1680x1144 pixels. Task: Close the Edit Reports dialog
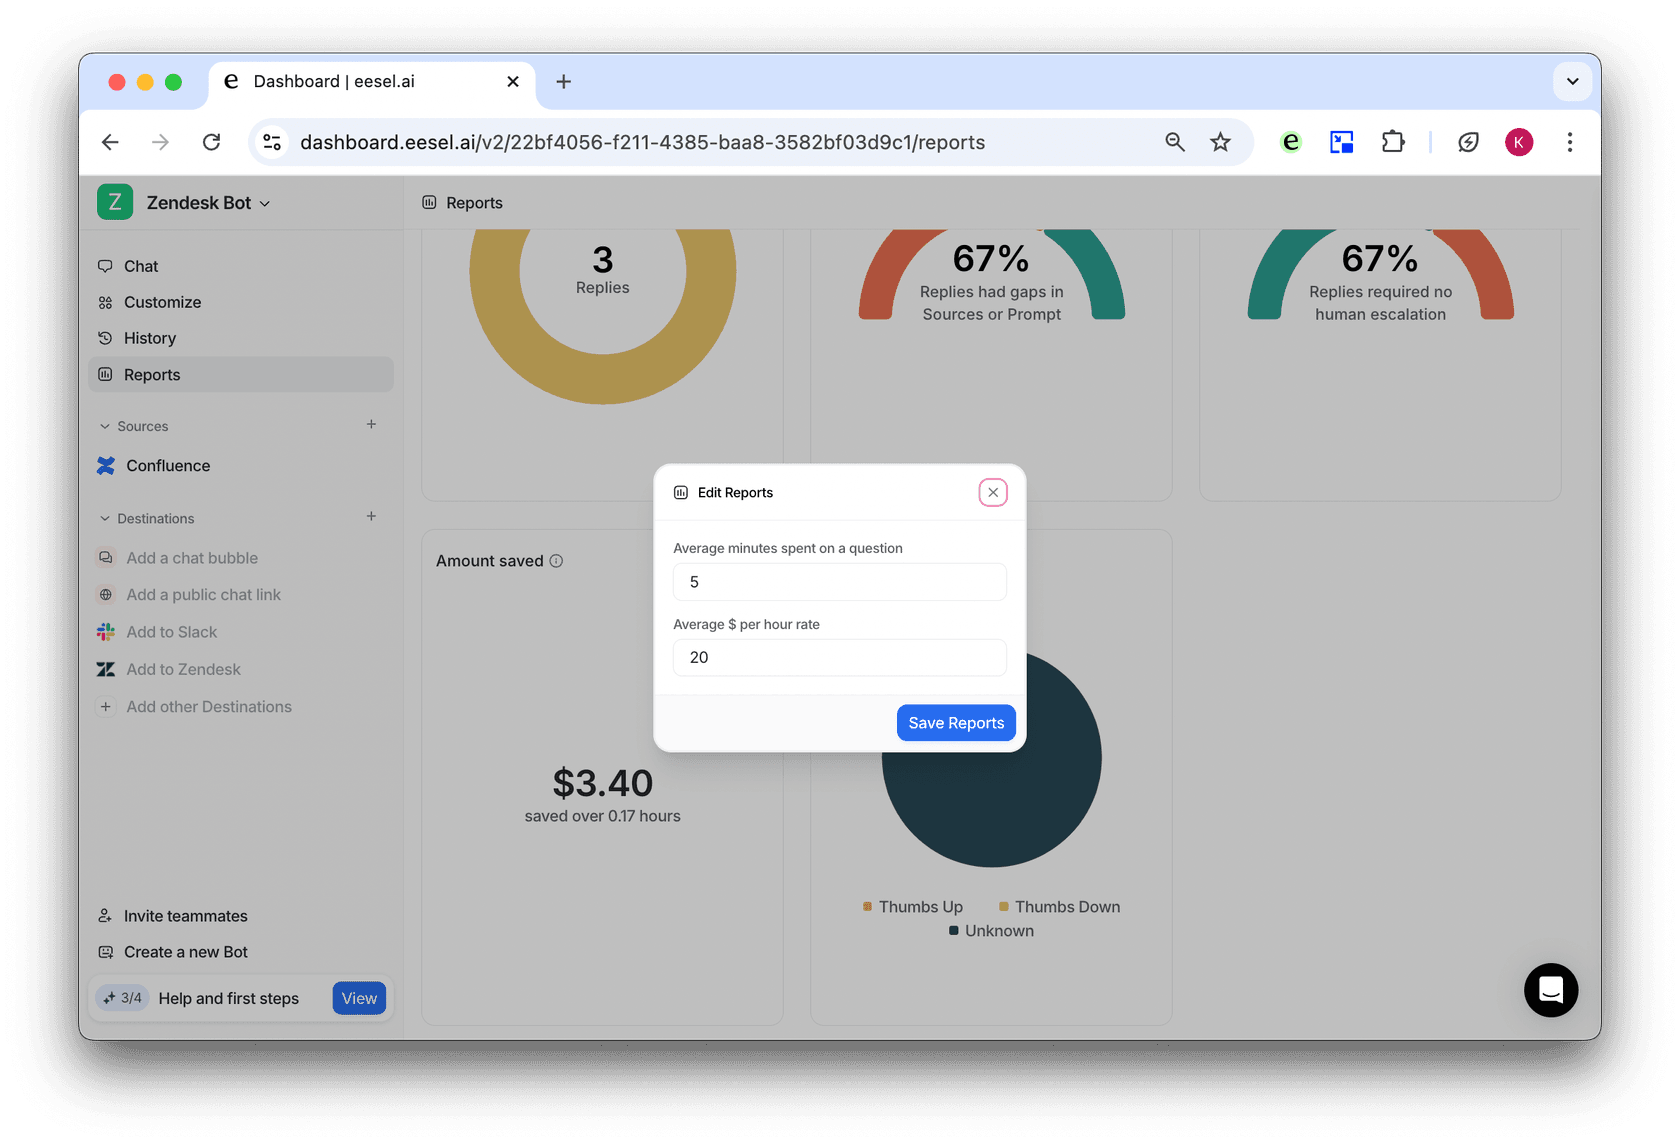point(992,492)
